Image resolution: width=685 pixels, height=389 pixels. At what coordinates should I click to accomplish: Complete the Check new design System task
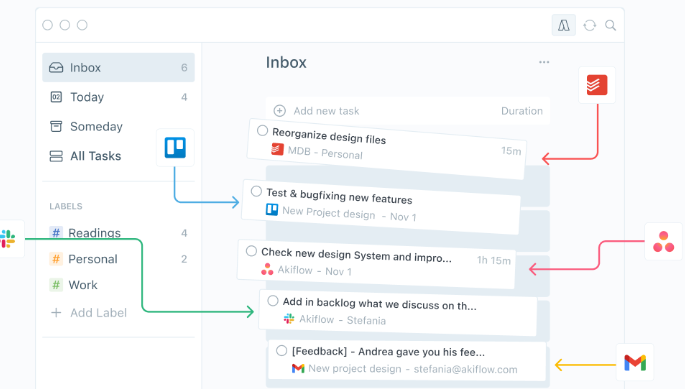coord(251,251)
